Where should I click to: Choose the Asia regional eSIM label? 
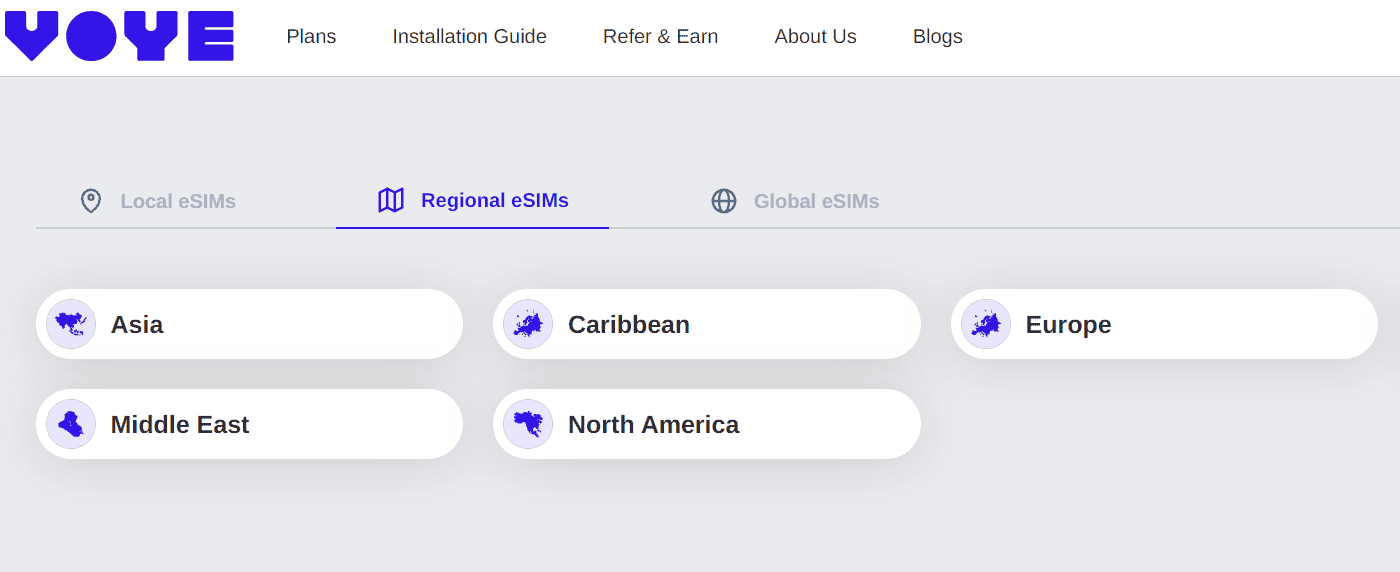137,325
